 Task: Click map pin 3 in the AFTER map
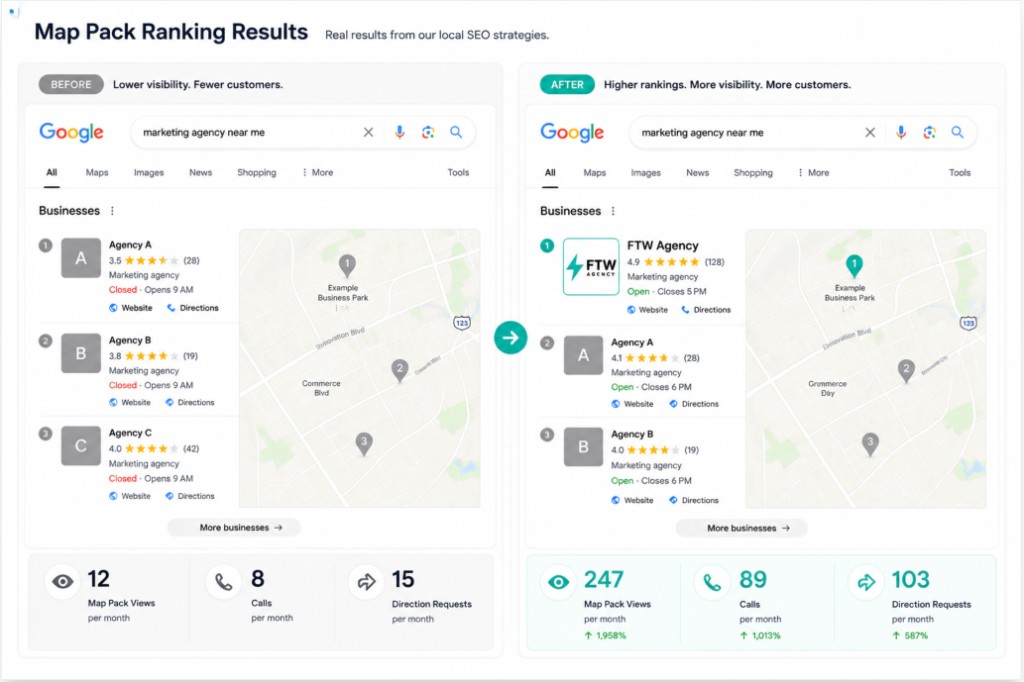[x=870, y=444]
